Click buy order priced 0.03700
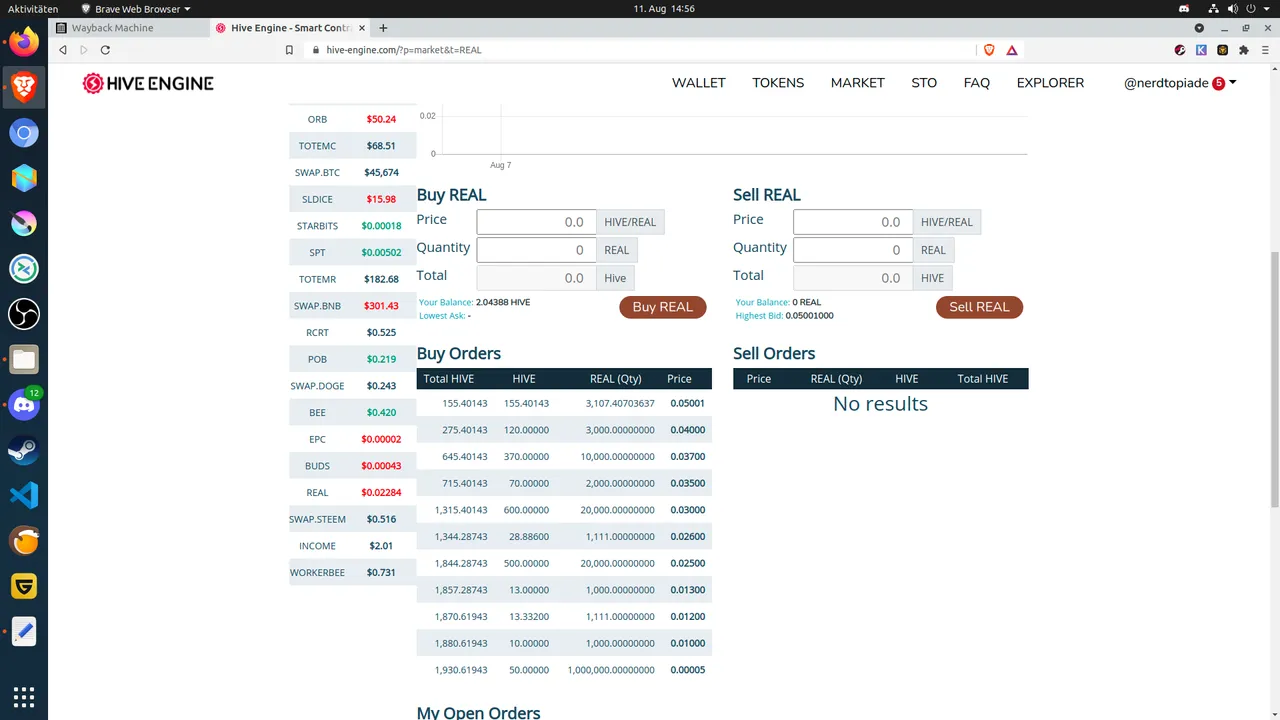 [564, 456]
